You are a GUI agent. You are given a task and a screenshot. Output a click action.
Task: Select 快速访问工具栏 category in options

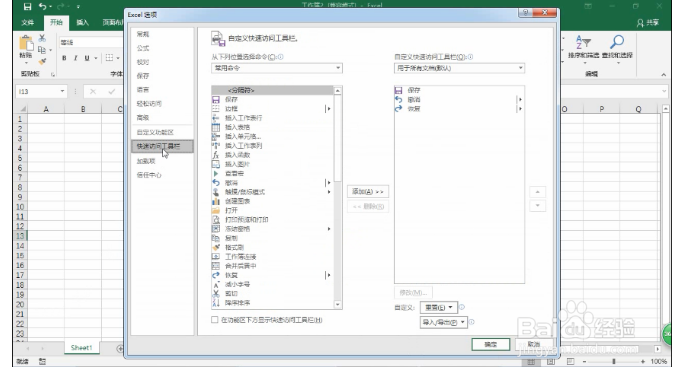click(162, 146)
